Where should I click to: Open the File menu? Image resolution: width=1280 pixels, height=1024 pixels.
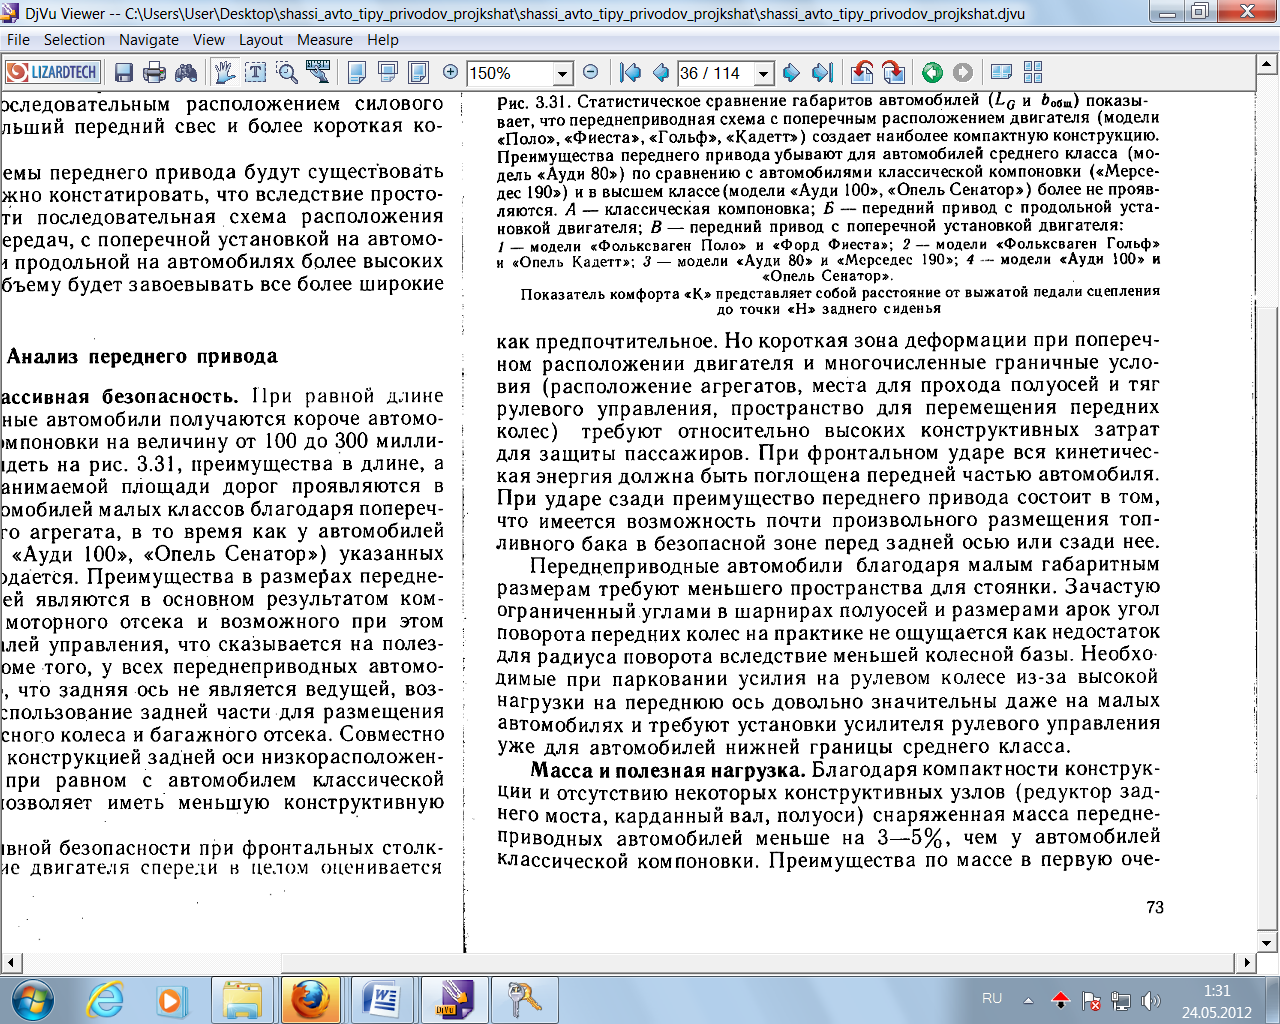[18, 40]
